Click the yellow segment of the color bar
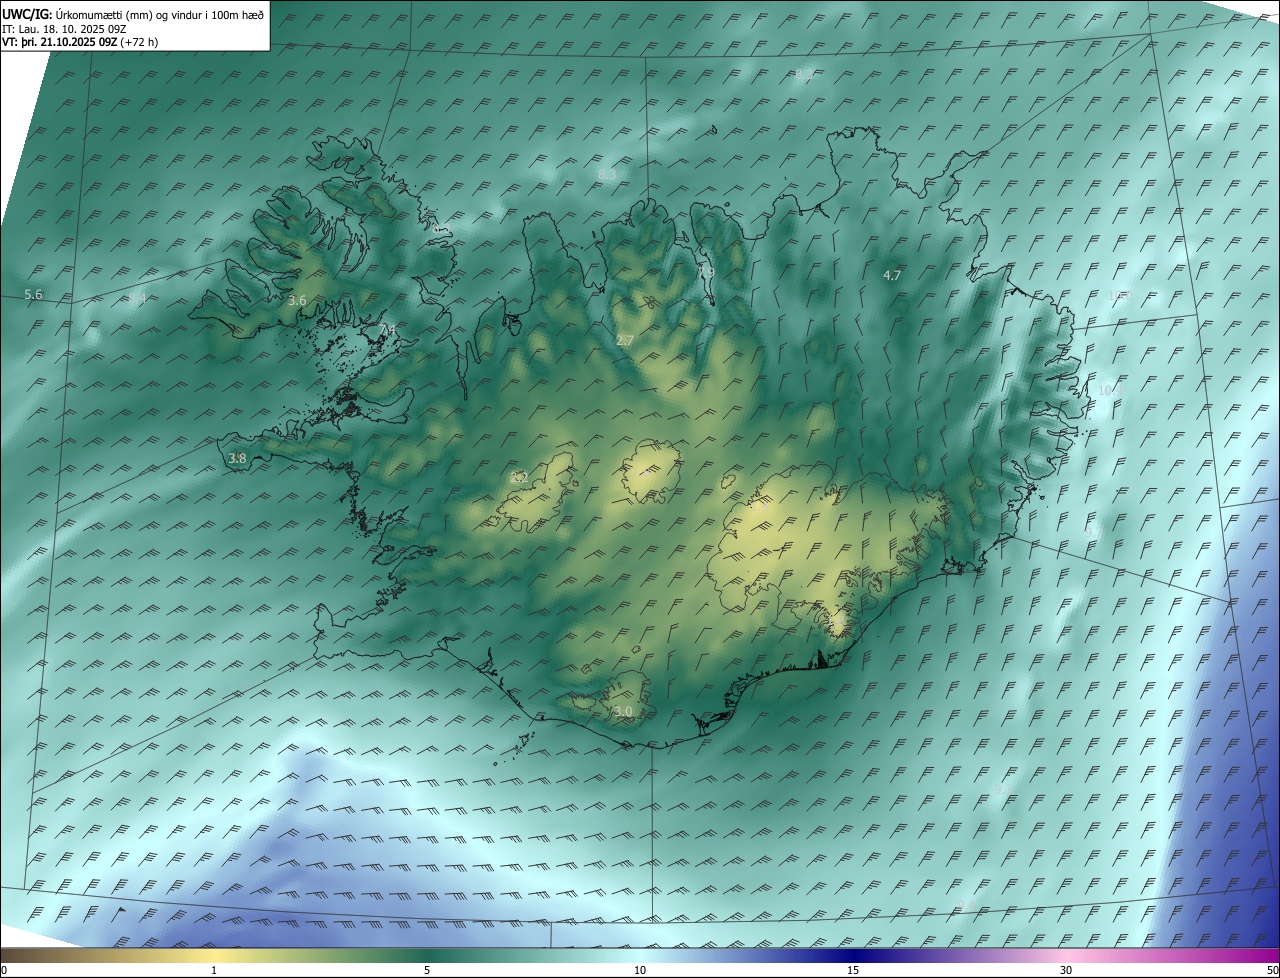1280x978 pixels. point(215,955)
